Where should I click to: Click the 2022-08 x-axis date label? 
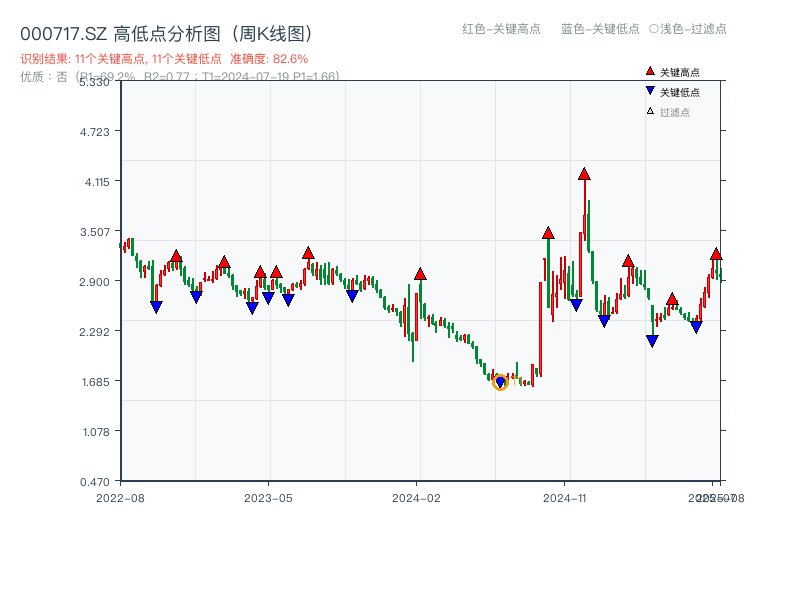pos(120,497)
